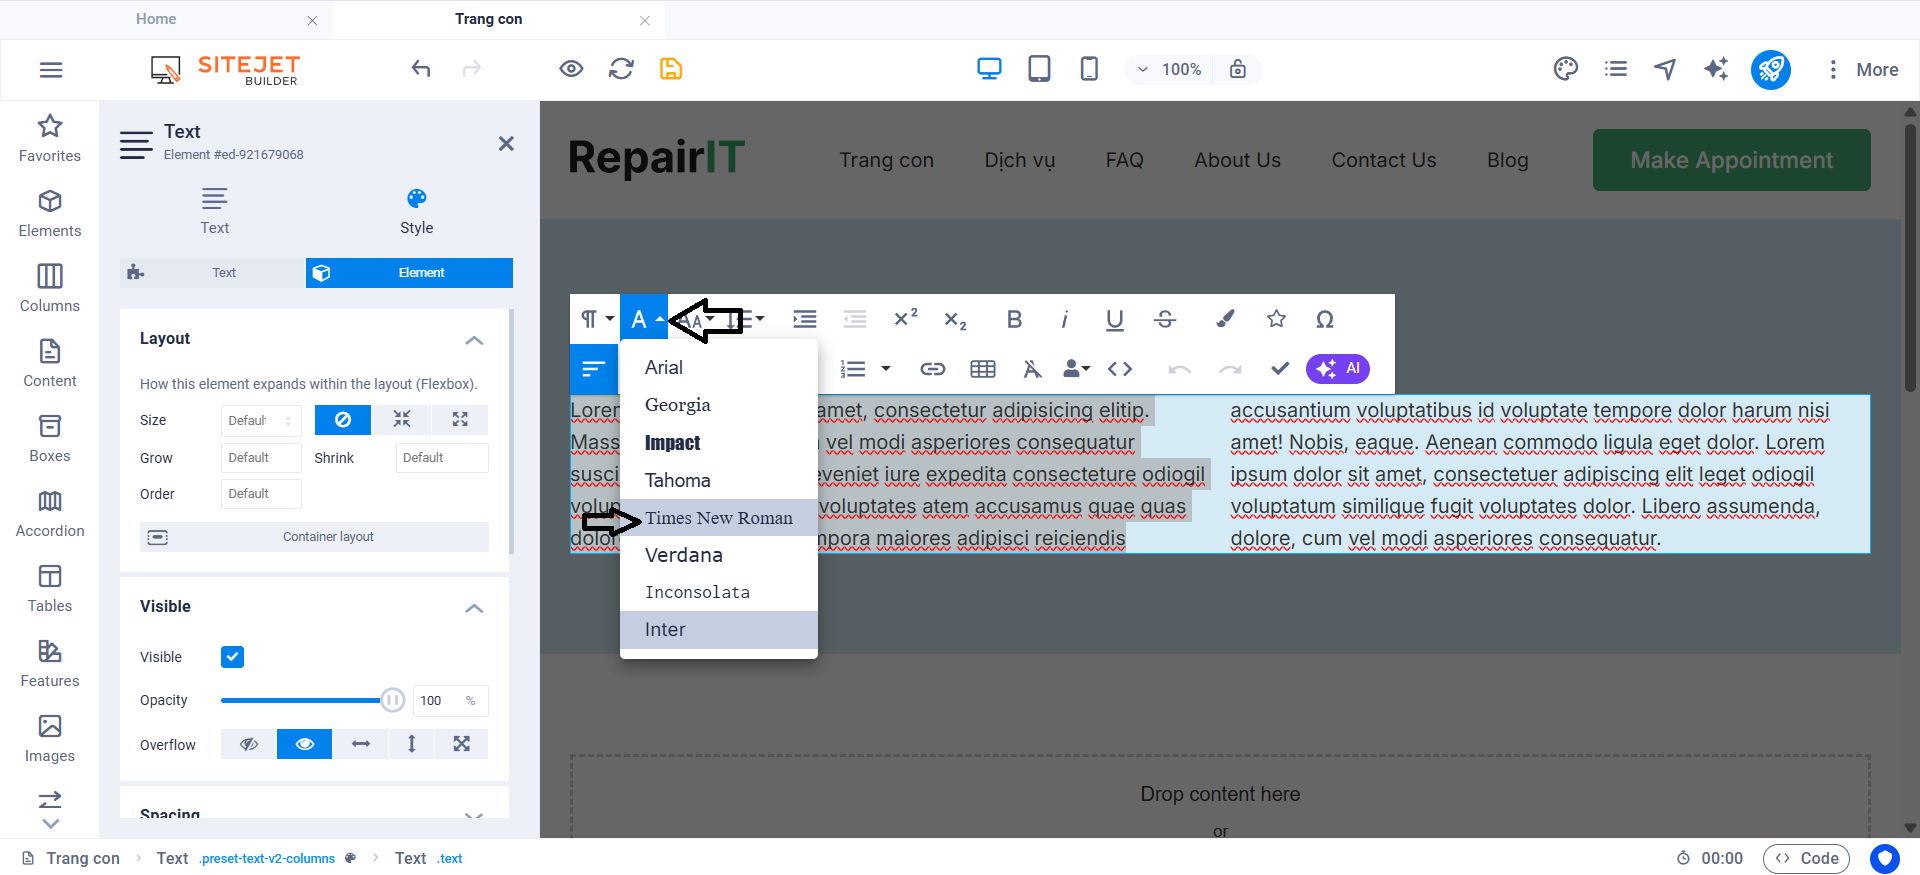The width and height of the screenshot is (1920, 875).
Task: Open the special characters omega icon
Action: [x=1325, y=319]
